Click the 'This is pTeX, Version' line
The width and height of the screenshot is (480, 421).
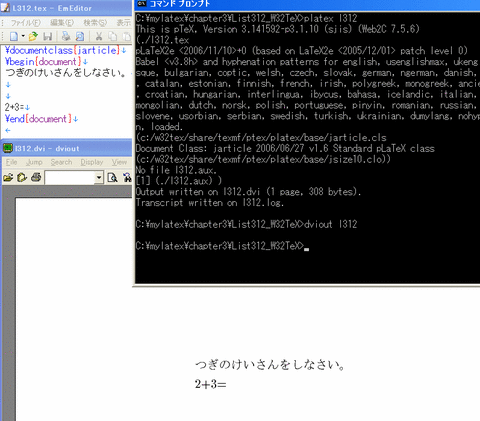(x=277, y=29)
